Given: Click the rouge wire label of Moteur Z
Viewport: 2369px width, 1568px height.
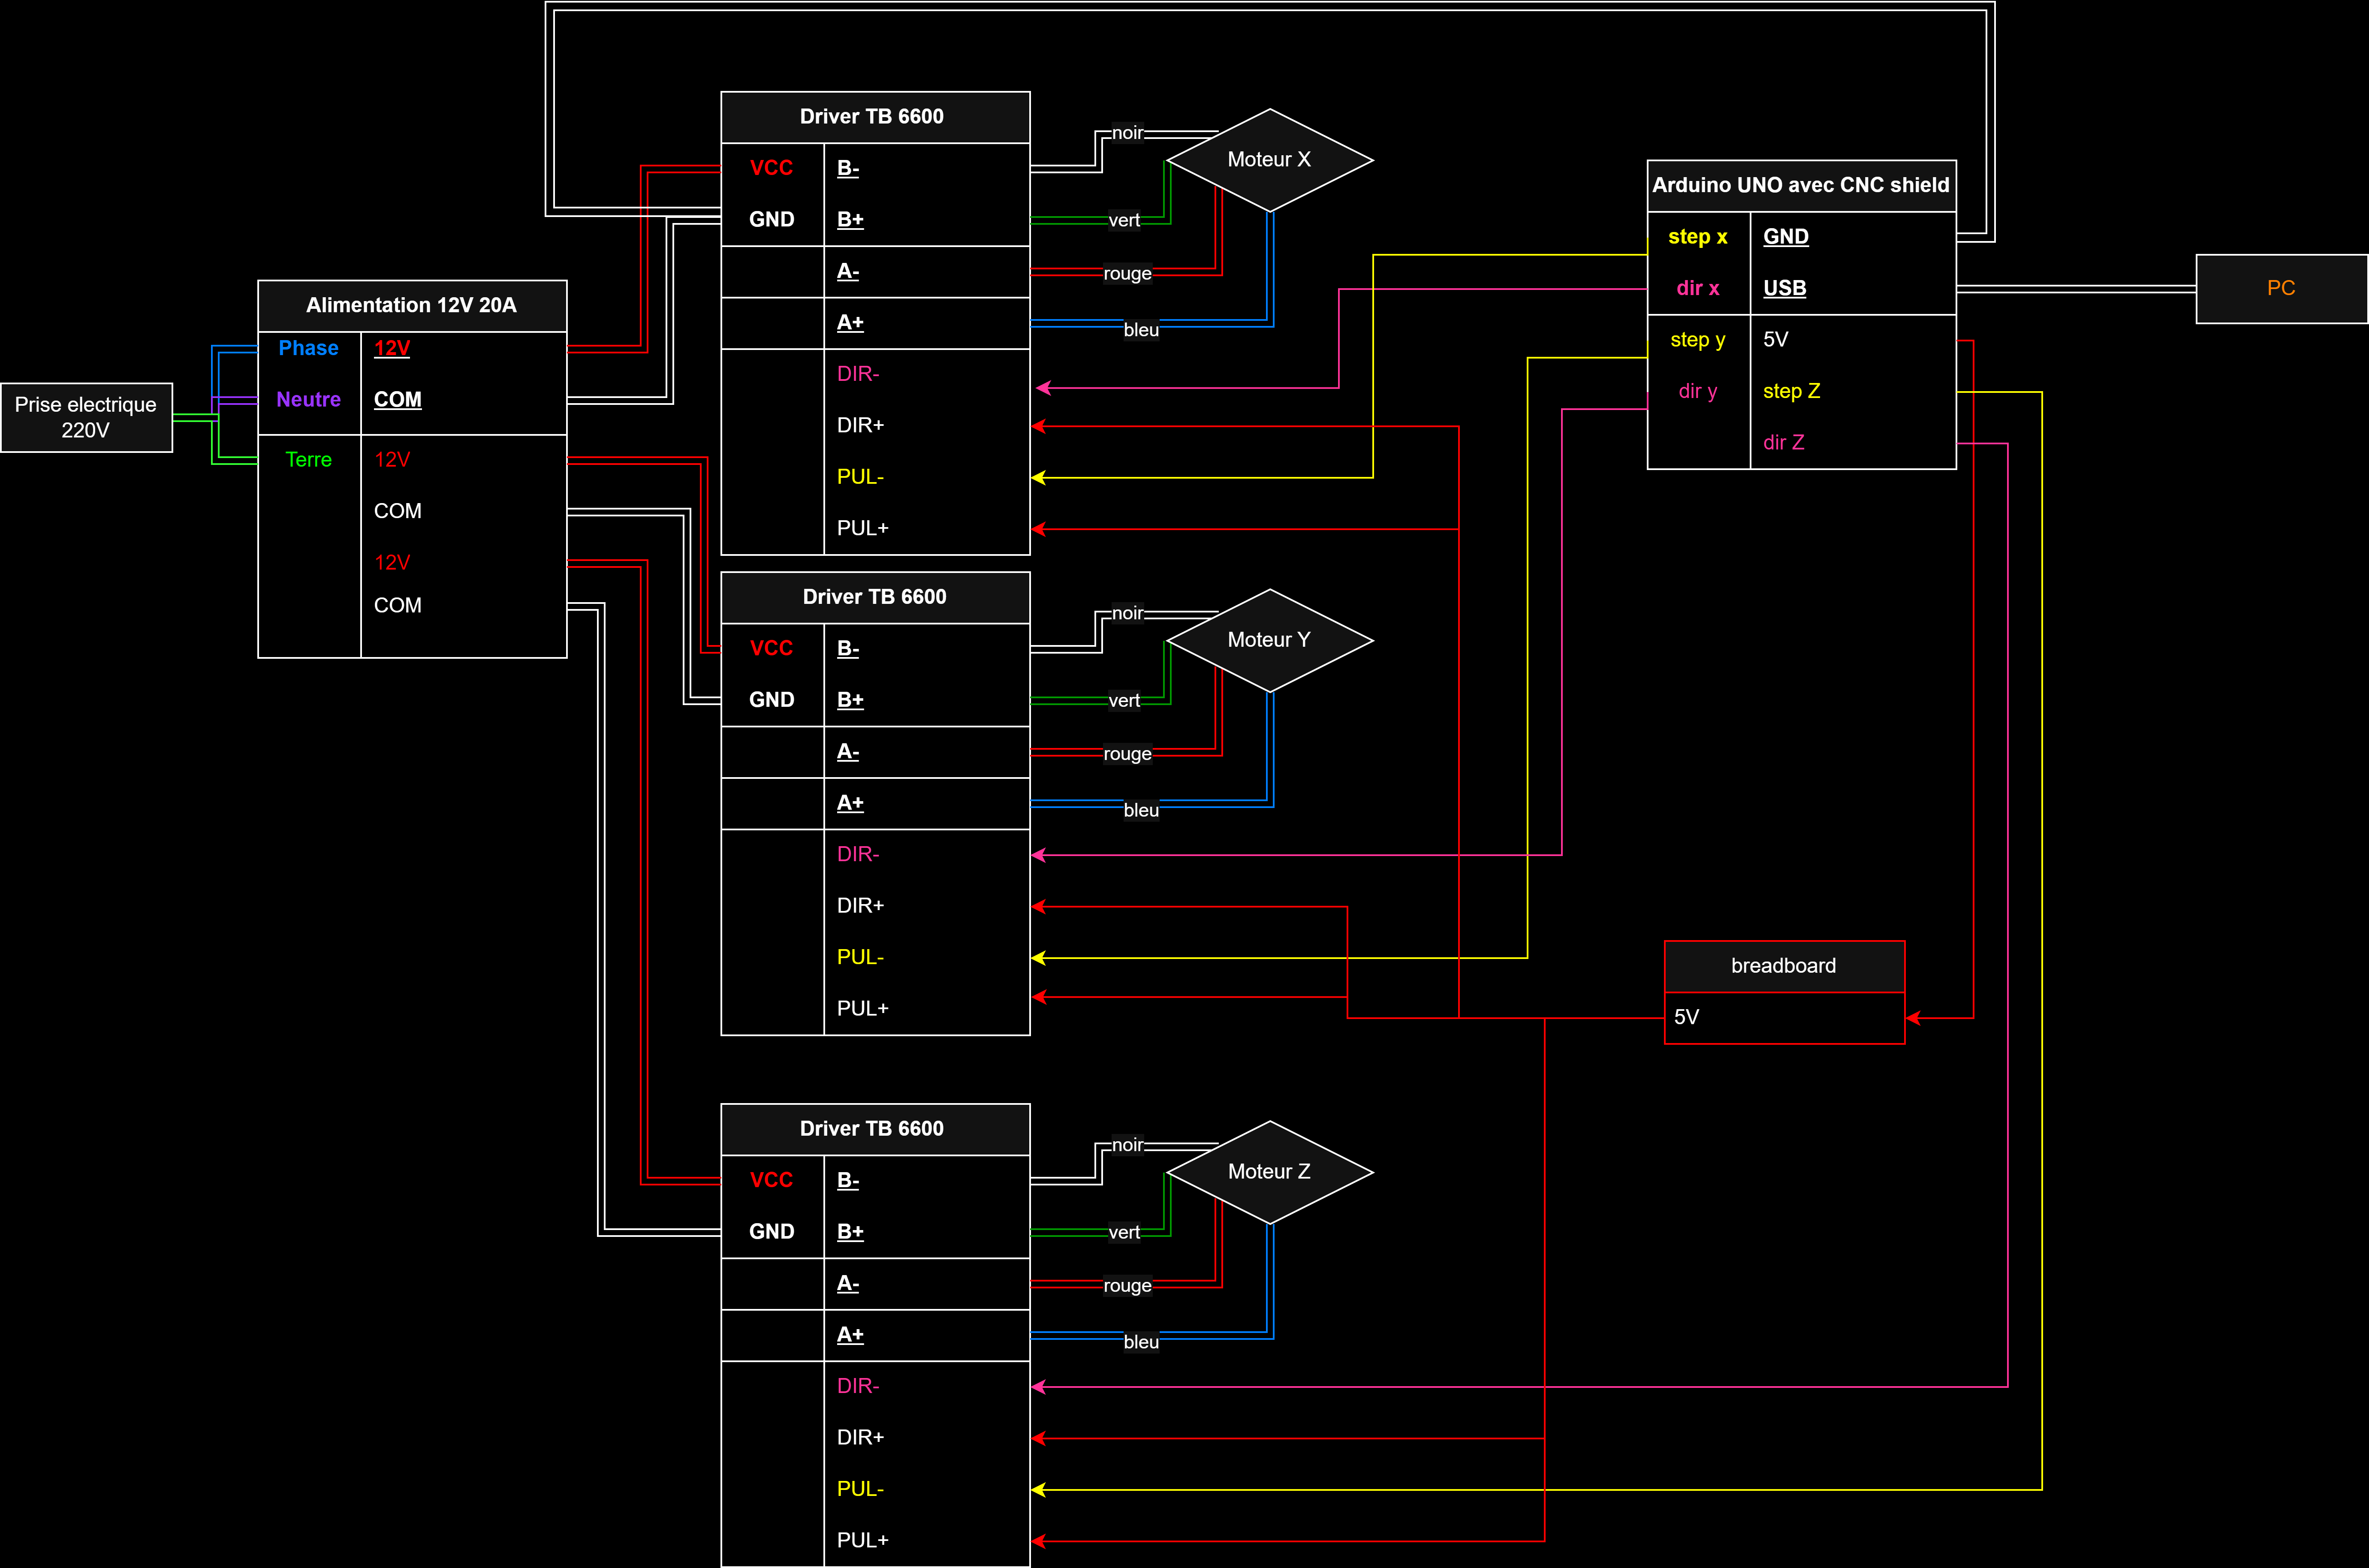Looking at the screenshot, I should click(1127, 1286).
